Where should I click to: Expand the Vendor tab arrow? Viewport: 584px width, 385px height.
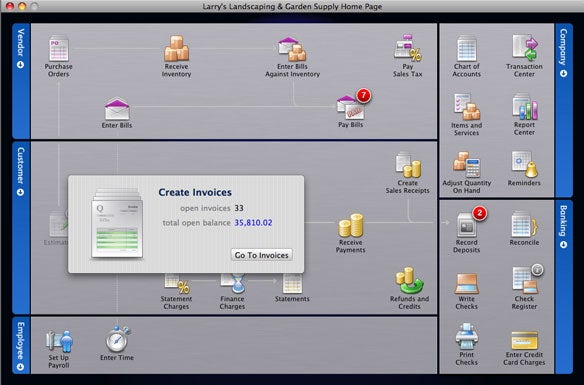(x=20, y=64)
